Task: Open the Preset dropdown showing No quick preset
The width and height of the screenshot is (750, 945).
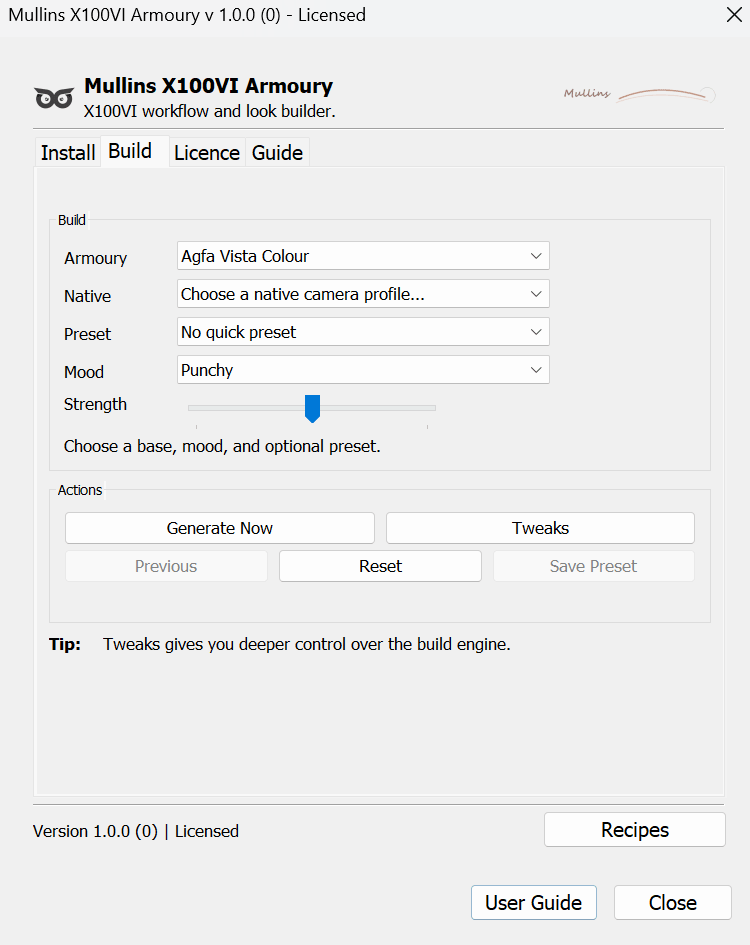Action: 363,331
